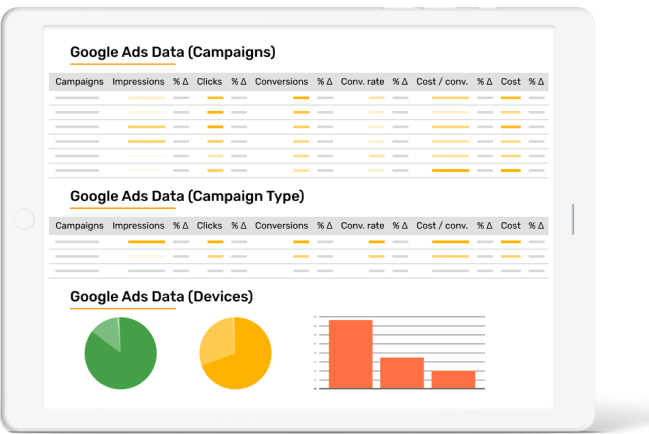Click Conv. rate header in Campaigns table
649x434 pixels.
pos(362,82)
